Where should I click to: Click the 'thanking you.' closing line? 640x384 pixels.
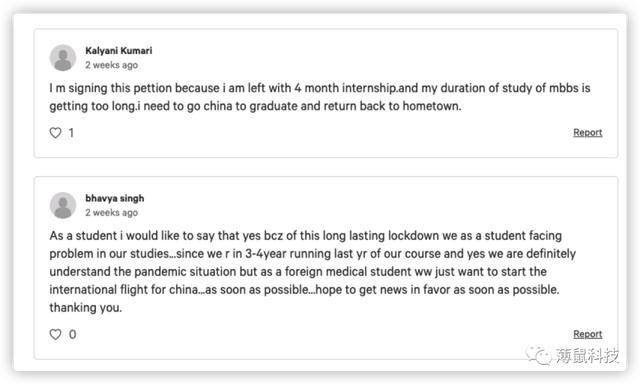coord(86,308)
